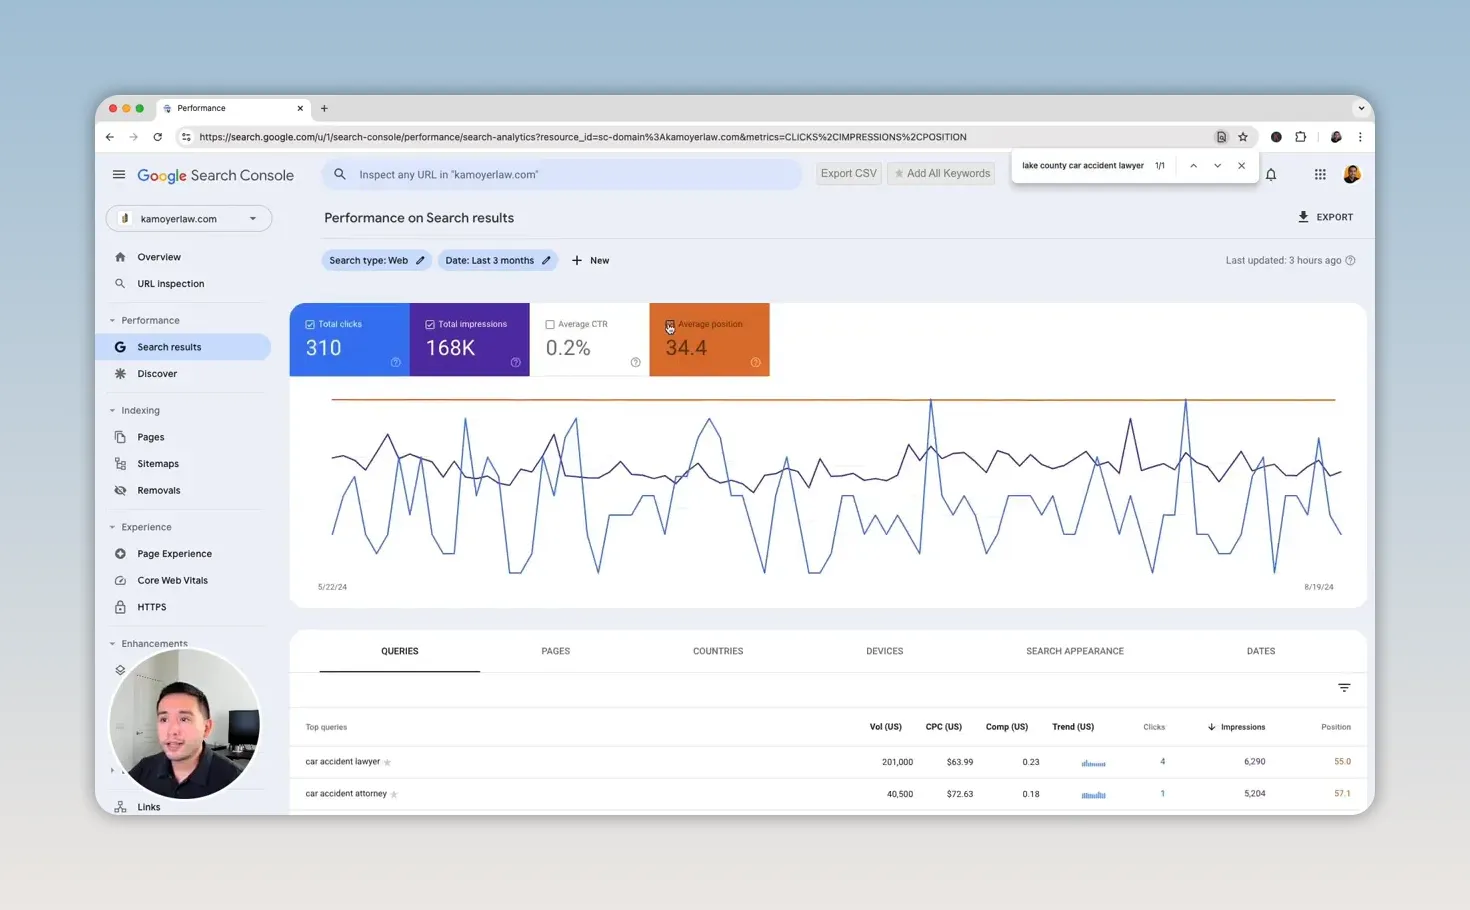
Task: Open a new browser tab
Action: (x=324, y=109)
